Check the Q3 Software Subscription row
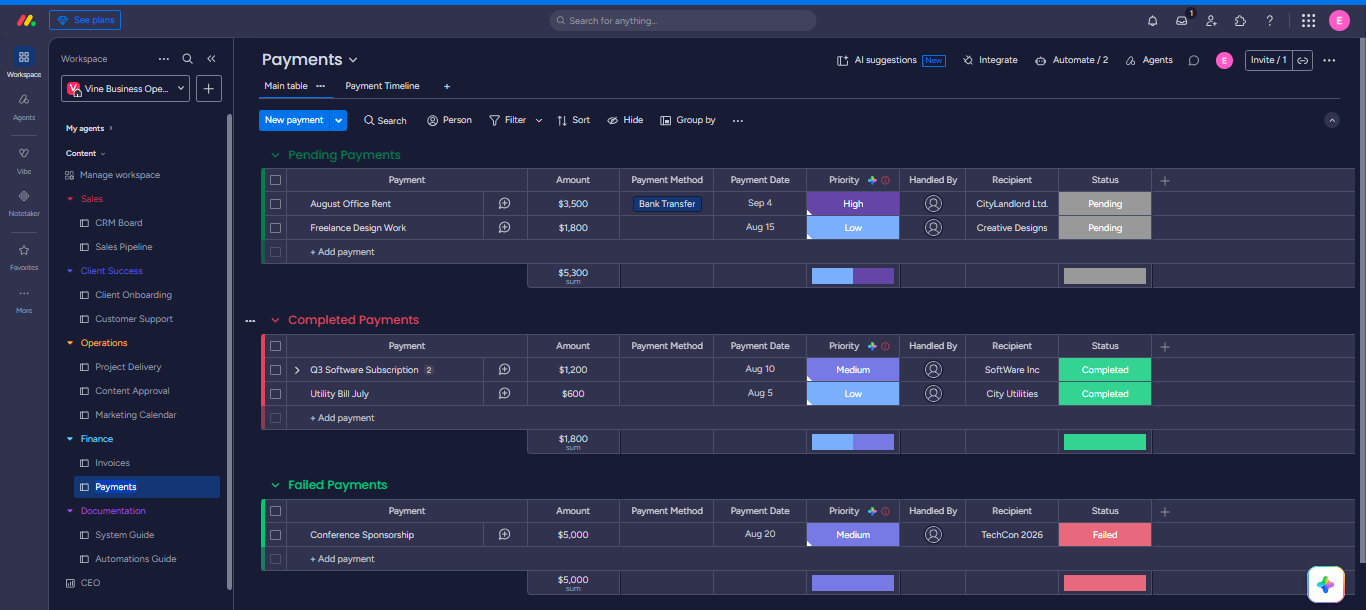The width and height of the screenshot is (1366, 610). [276, 370]
